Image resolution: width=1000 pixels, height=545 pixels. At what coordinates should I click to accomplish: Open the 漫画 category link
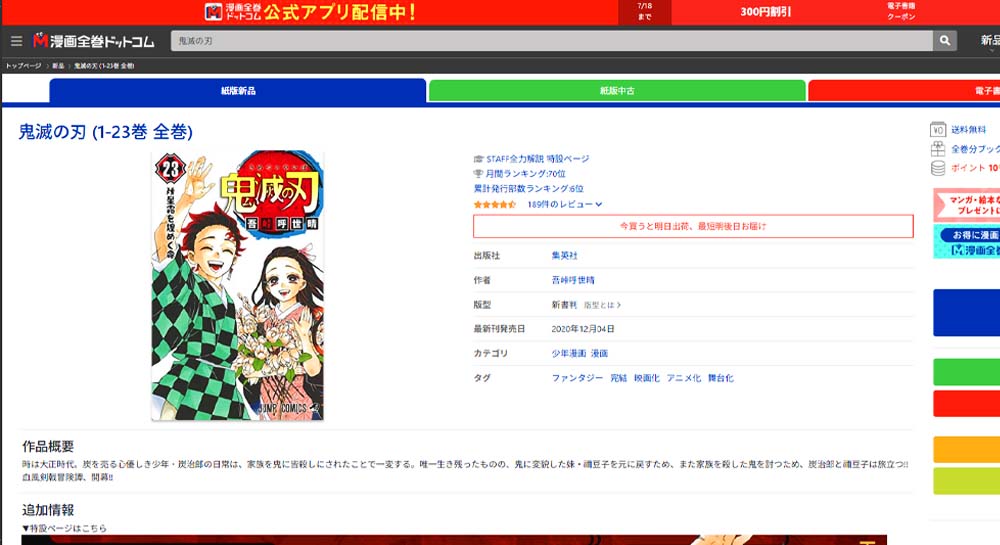tap(599, 353)
